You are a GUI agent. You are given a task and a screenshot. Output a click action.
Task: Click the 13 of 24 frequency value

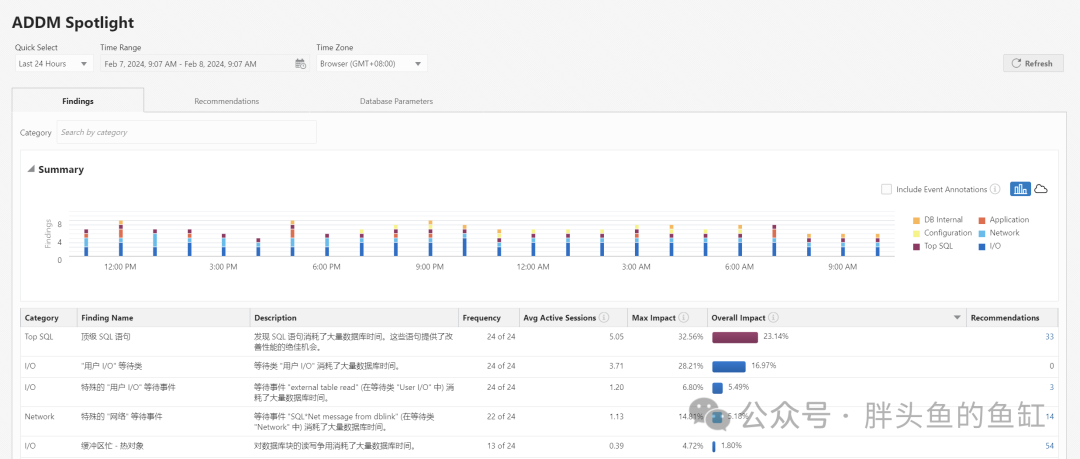click(x=501, y=446)
